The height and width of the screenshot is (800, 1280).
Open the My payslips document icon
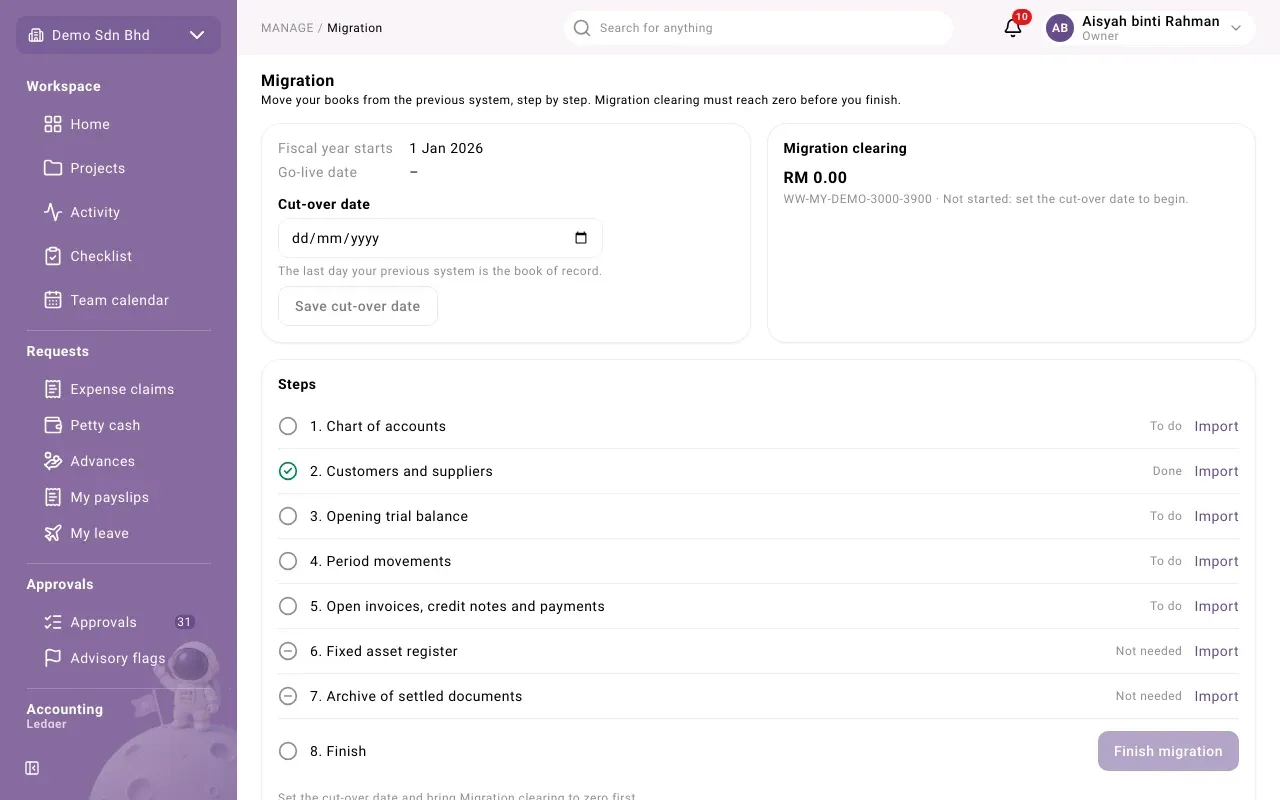click(53, 497)
